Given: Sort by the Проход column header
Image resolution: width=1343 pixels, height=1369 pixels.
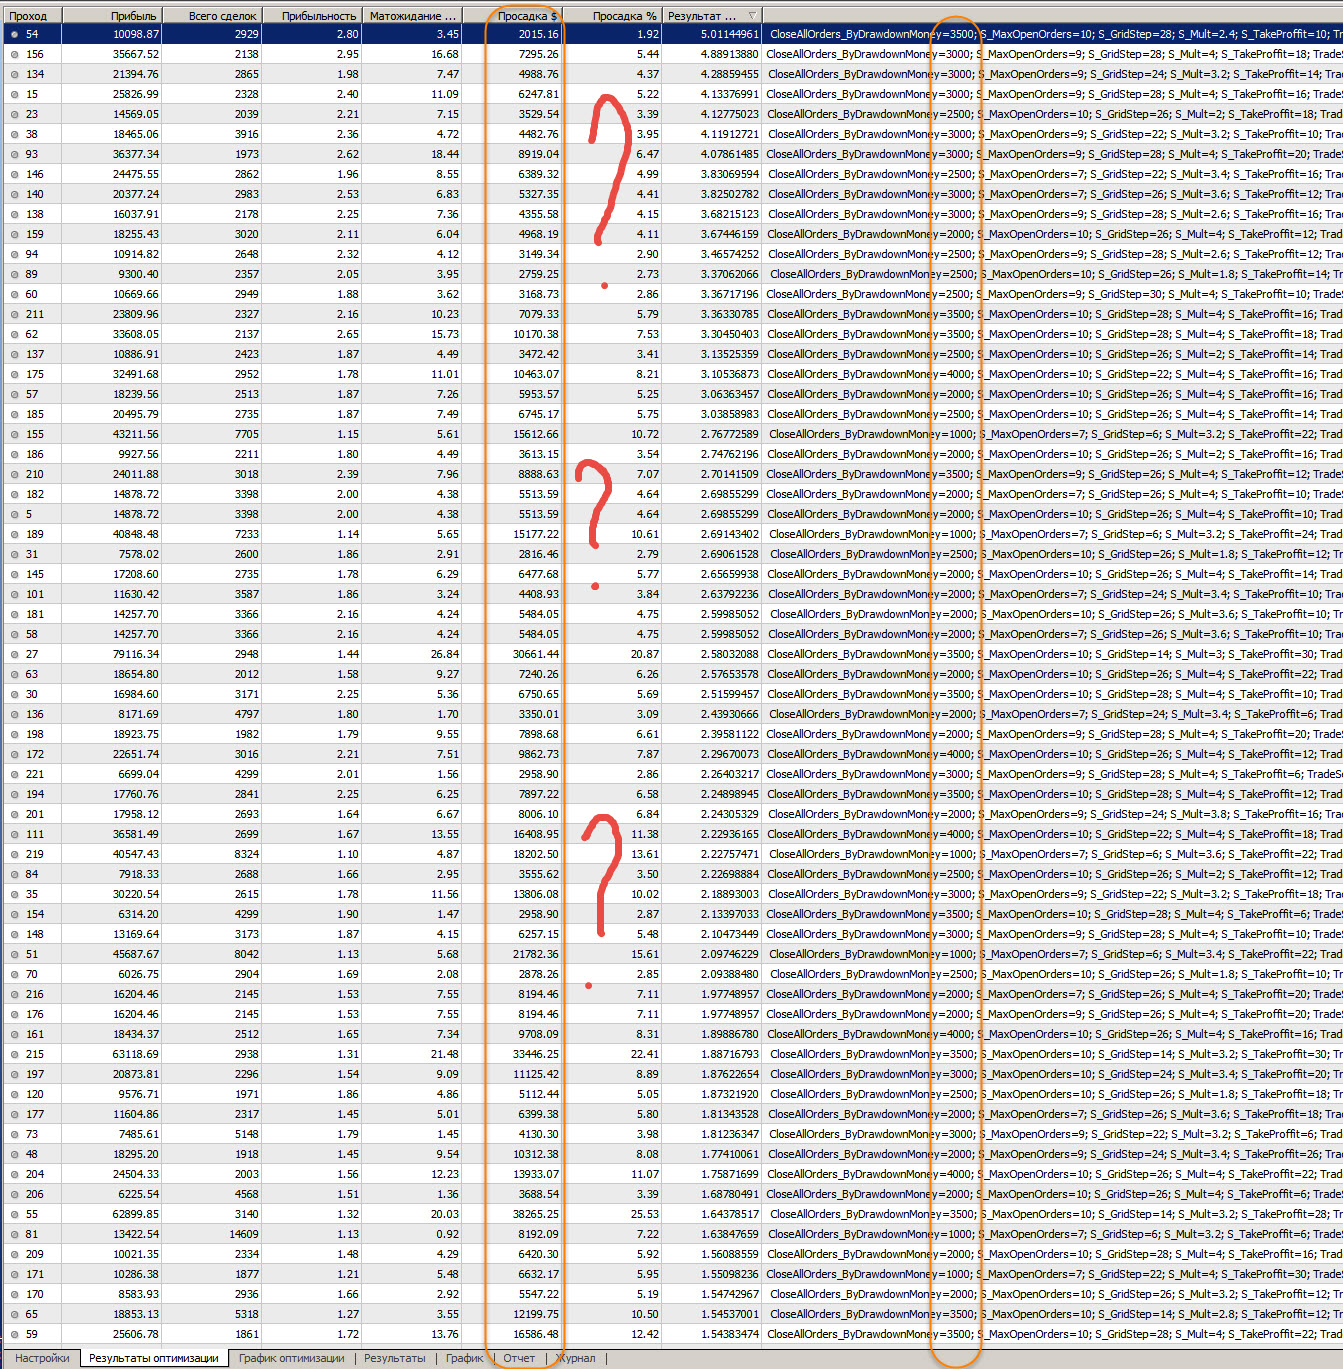Looking at the screenshot, I should click(x=32, y=16).
